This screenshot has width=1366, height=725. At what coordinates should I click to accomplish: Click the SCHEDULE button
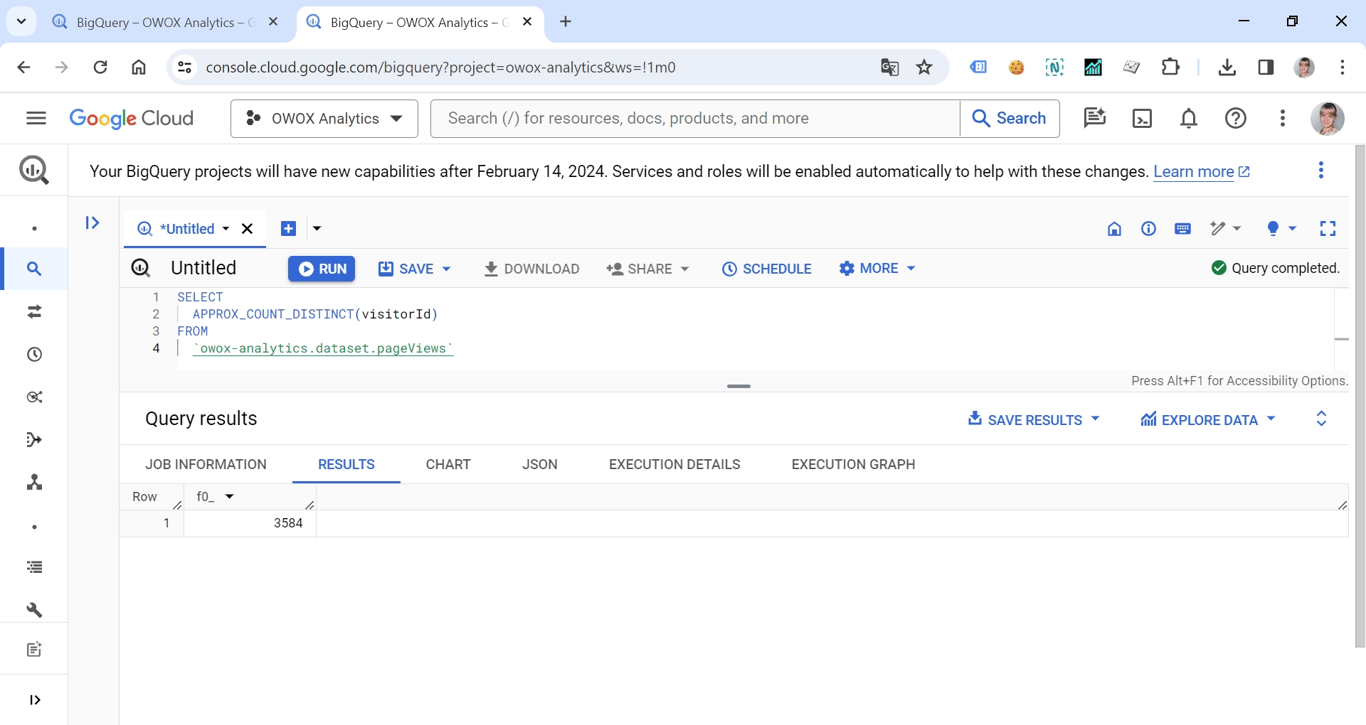[766, 269]
